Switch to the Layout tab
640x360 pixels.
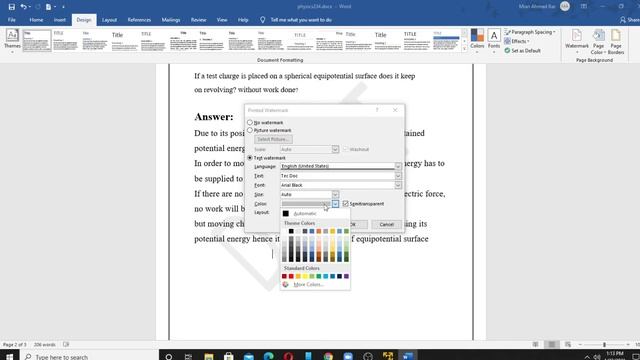[109, 20]
